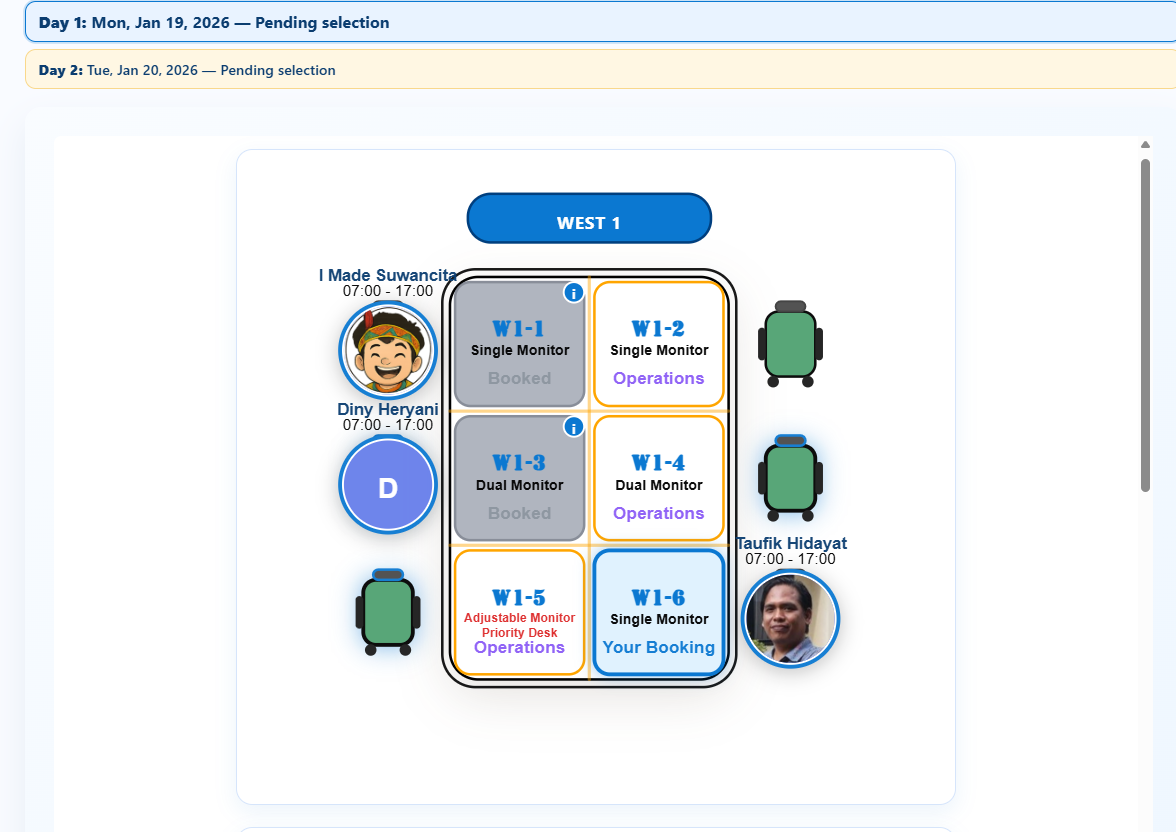Select priority desk W1-5

click(519, 613)
